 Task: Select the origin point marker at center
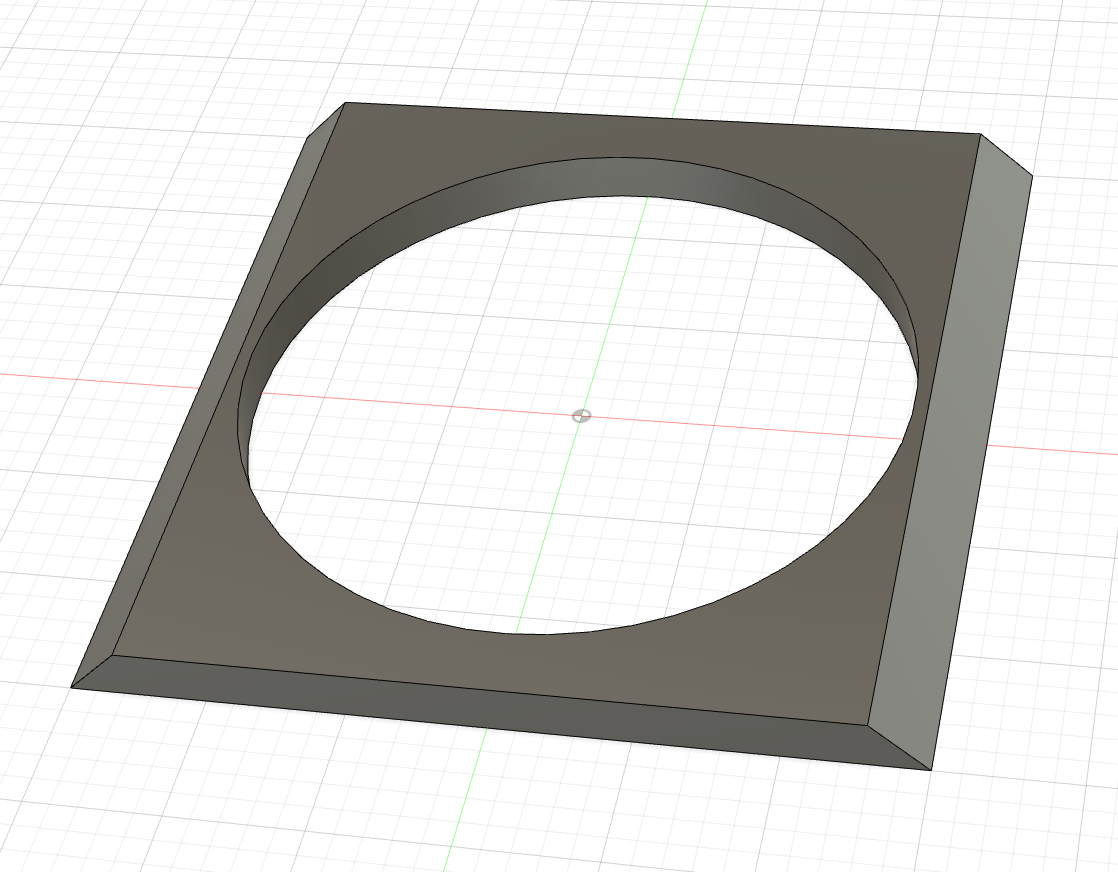(x=582, y=416)
